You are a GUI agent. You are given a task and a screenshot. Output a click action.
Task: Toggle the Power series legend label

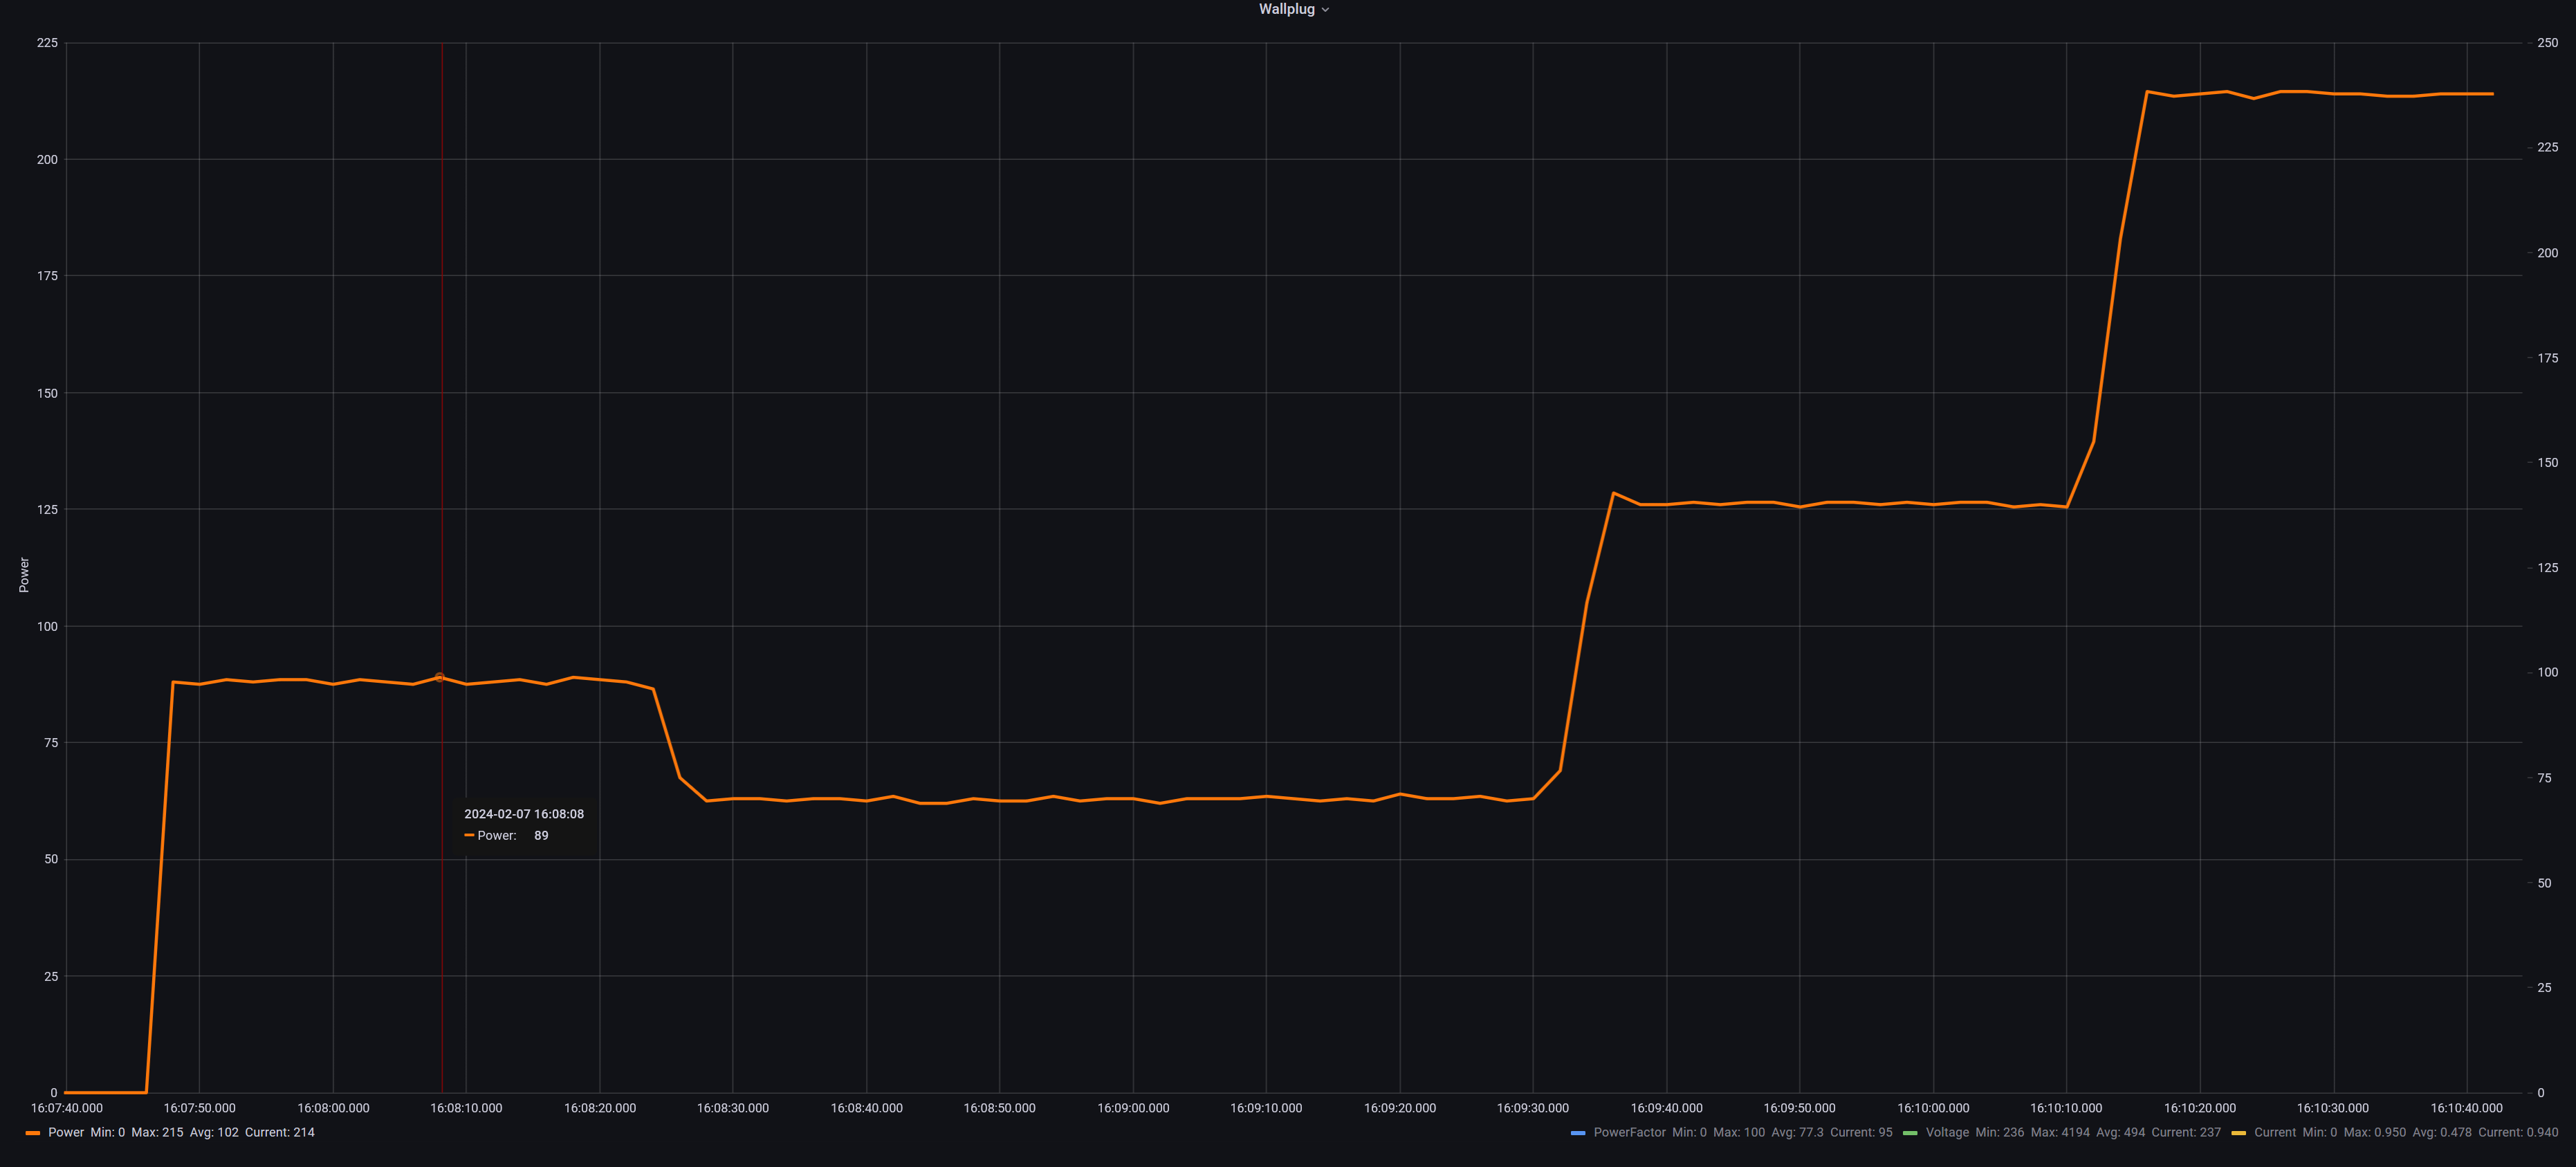(66, 1132)
